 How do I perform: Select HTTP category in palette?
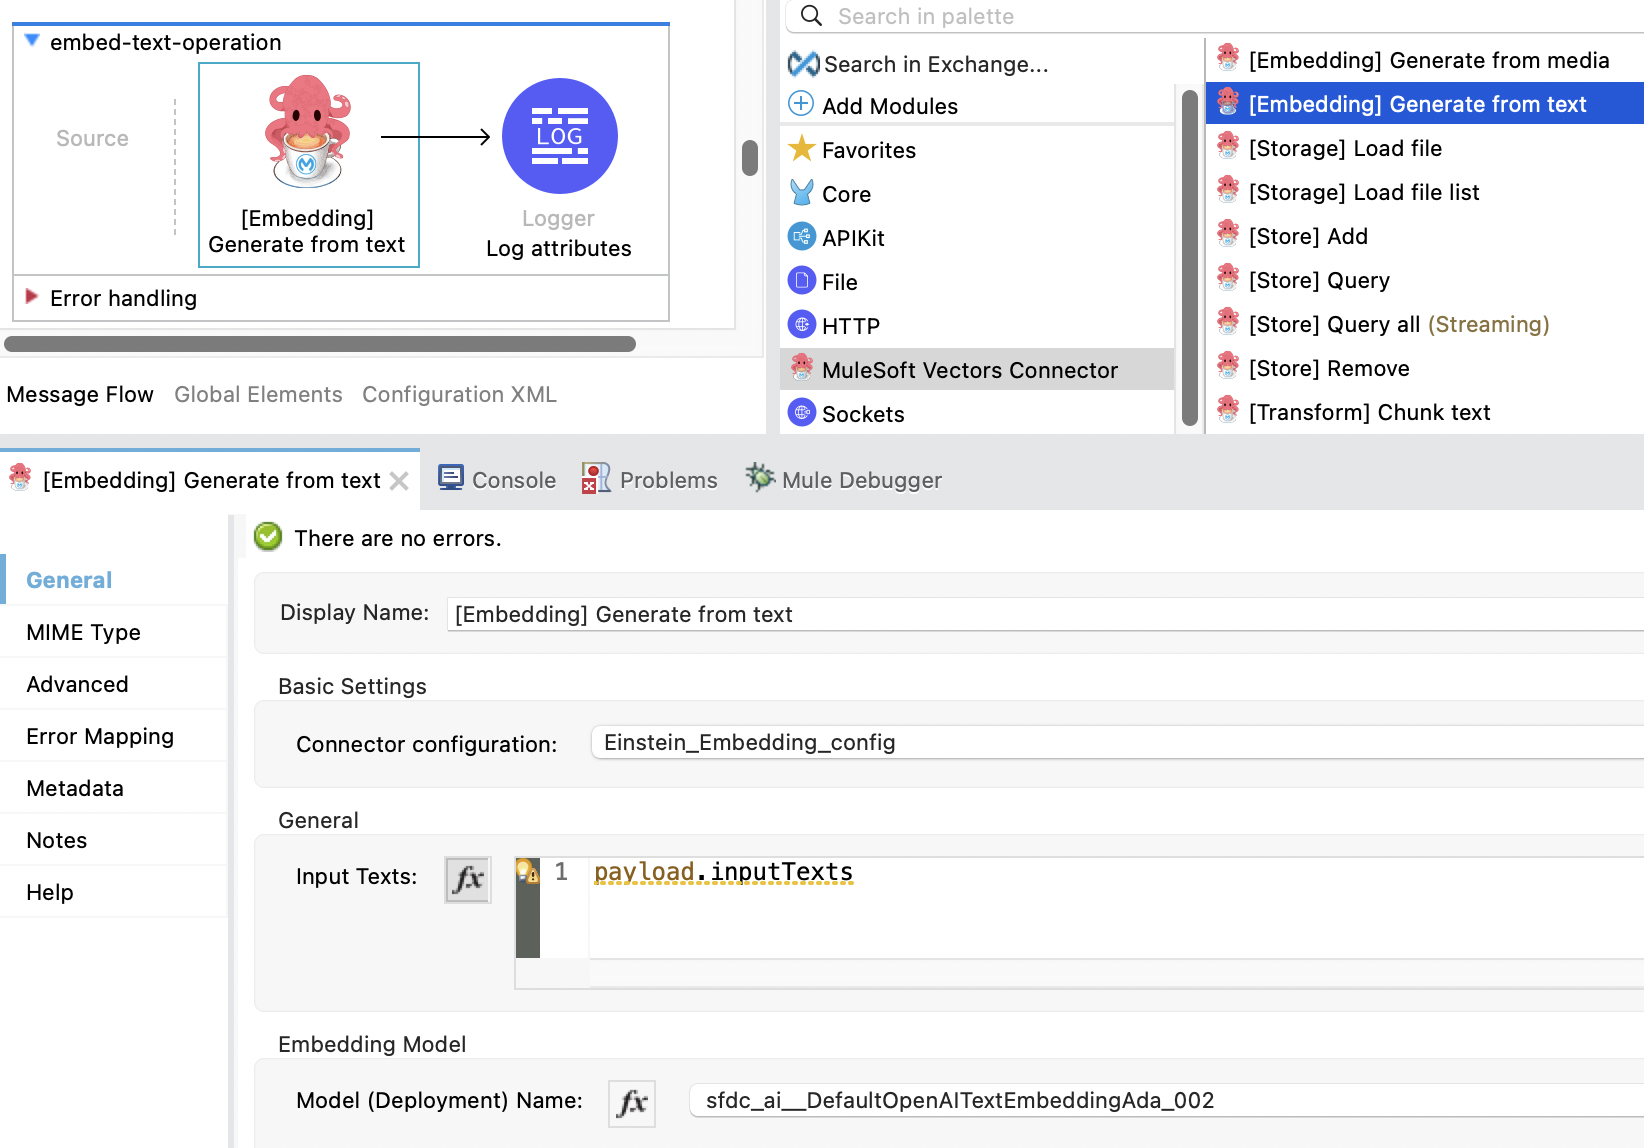[851, 326]
